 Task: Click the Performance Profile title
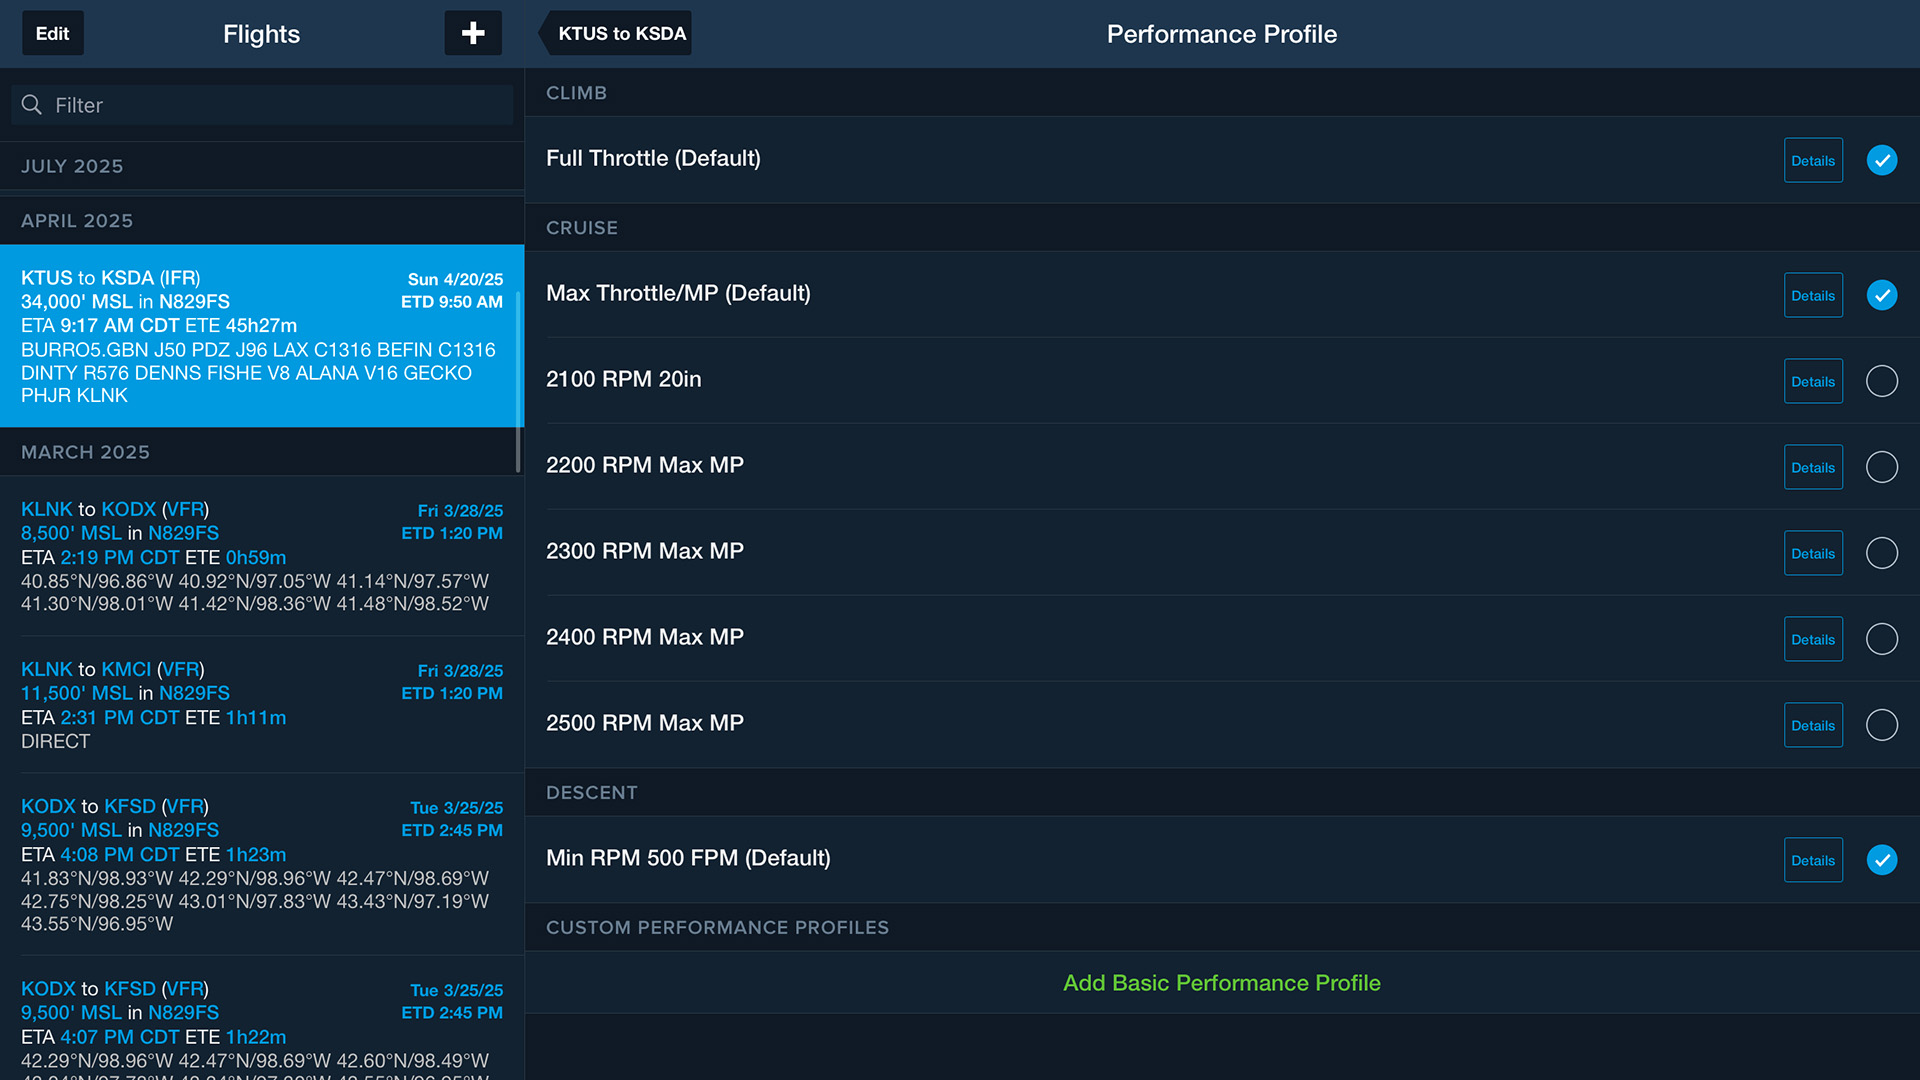(1221, 34)
